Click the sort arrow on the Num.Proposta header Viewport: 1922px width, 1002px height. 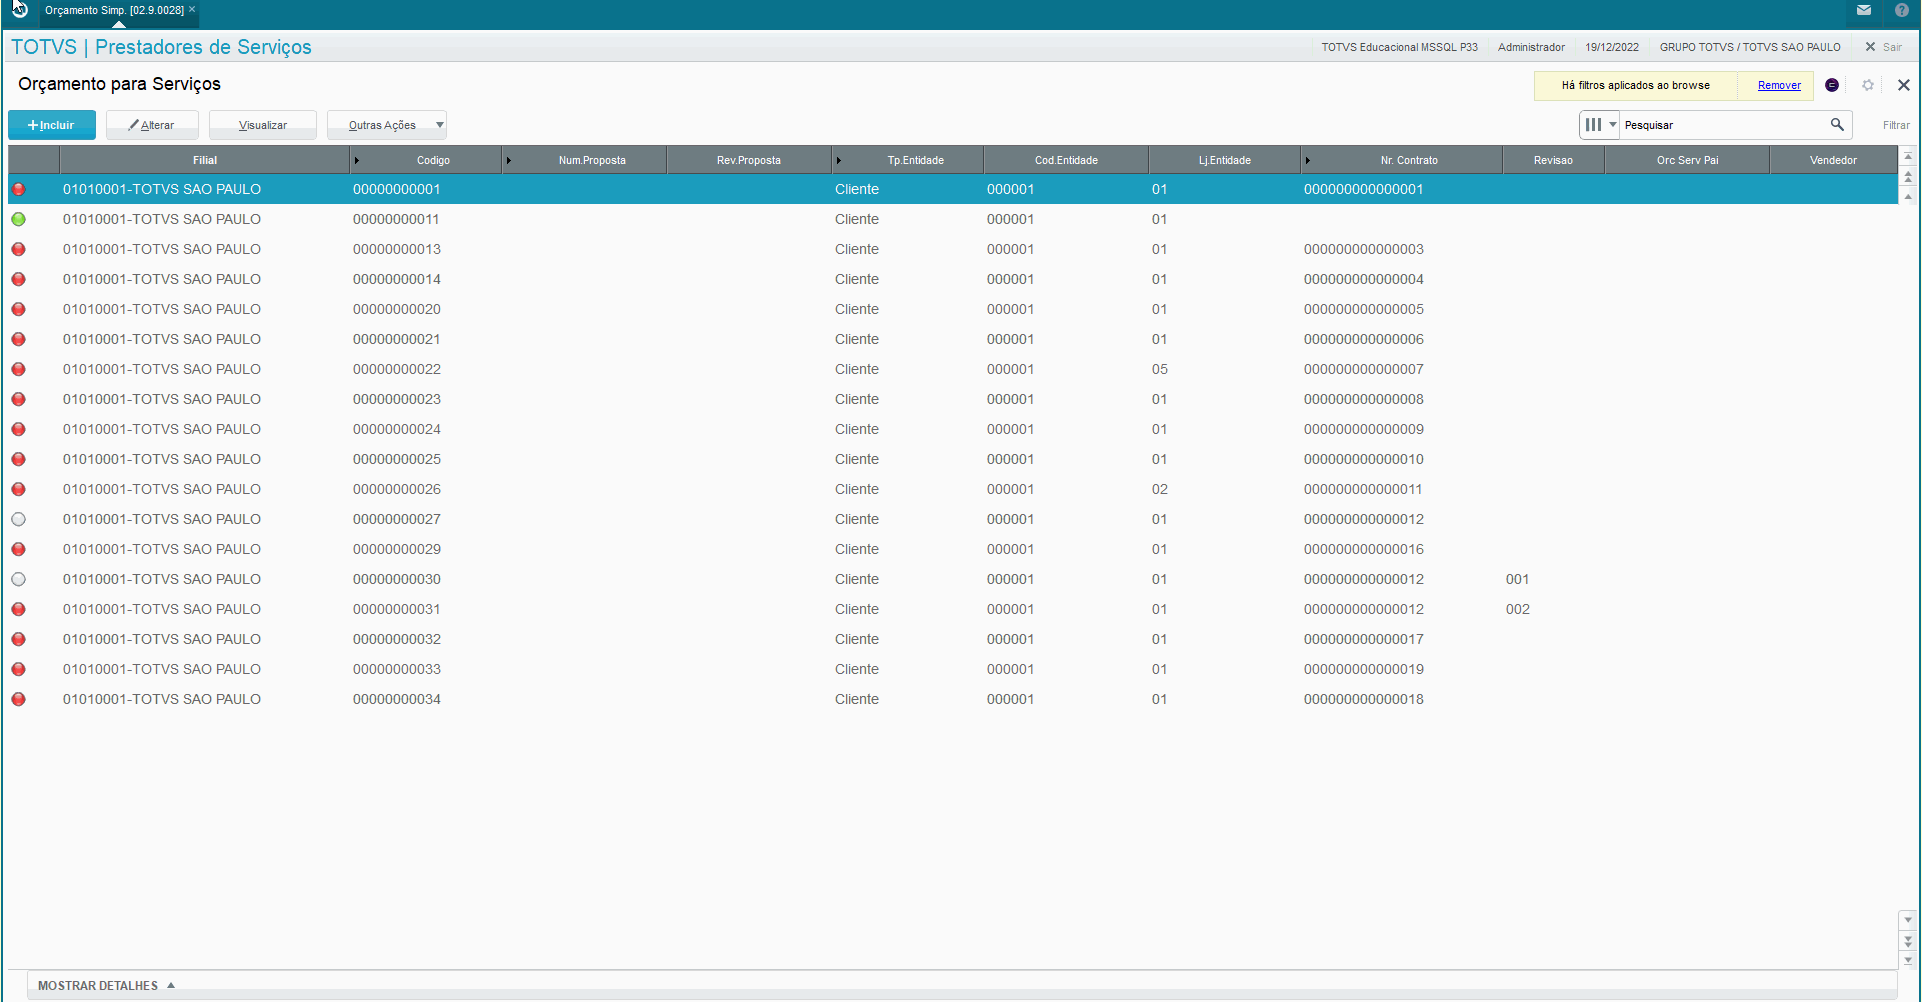coord(509,160)
